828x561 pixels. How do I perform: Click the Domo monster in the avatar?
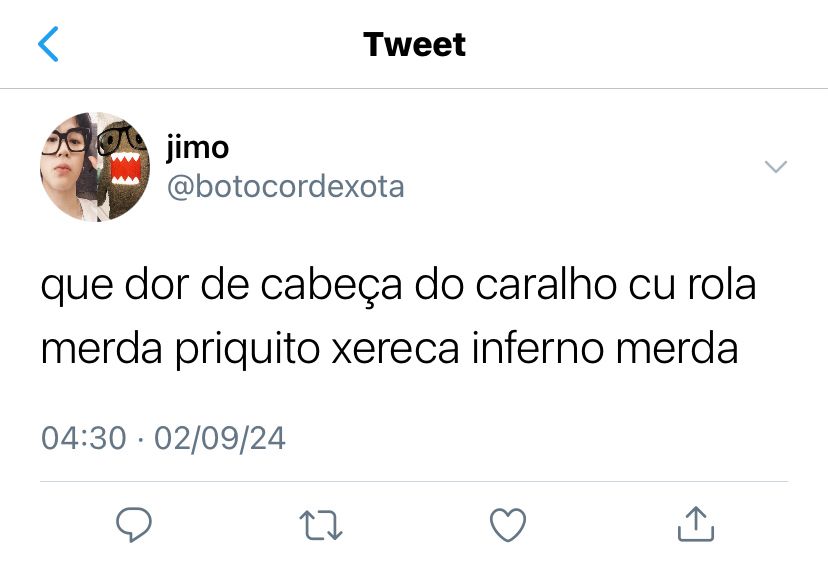pos(123,168)
